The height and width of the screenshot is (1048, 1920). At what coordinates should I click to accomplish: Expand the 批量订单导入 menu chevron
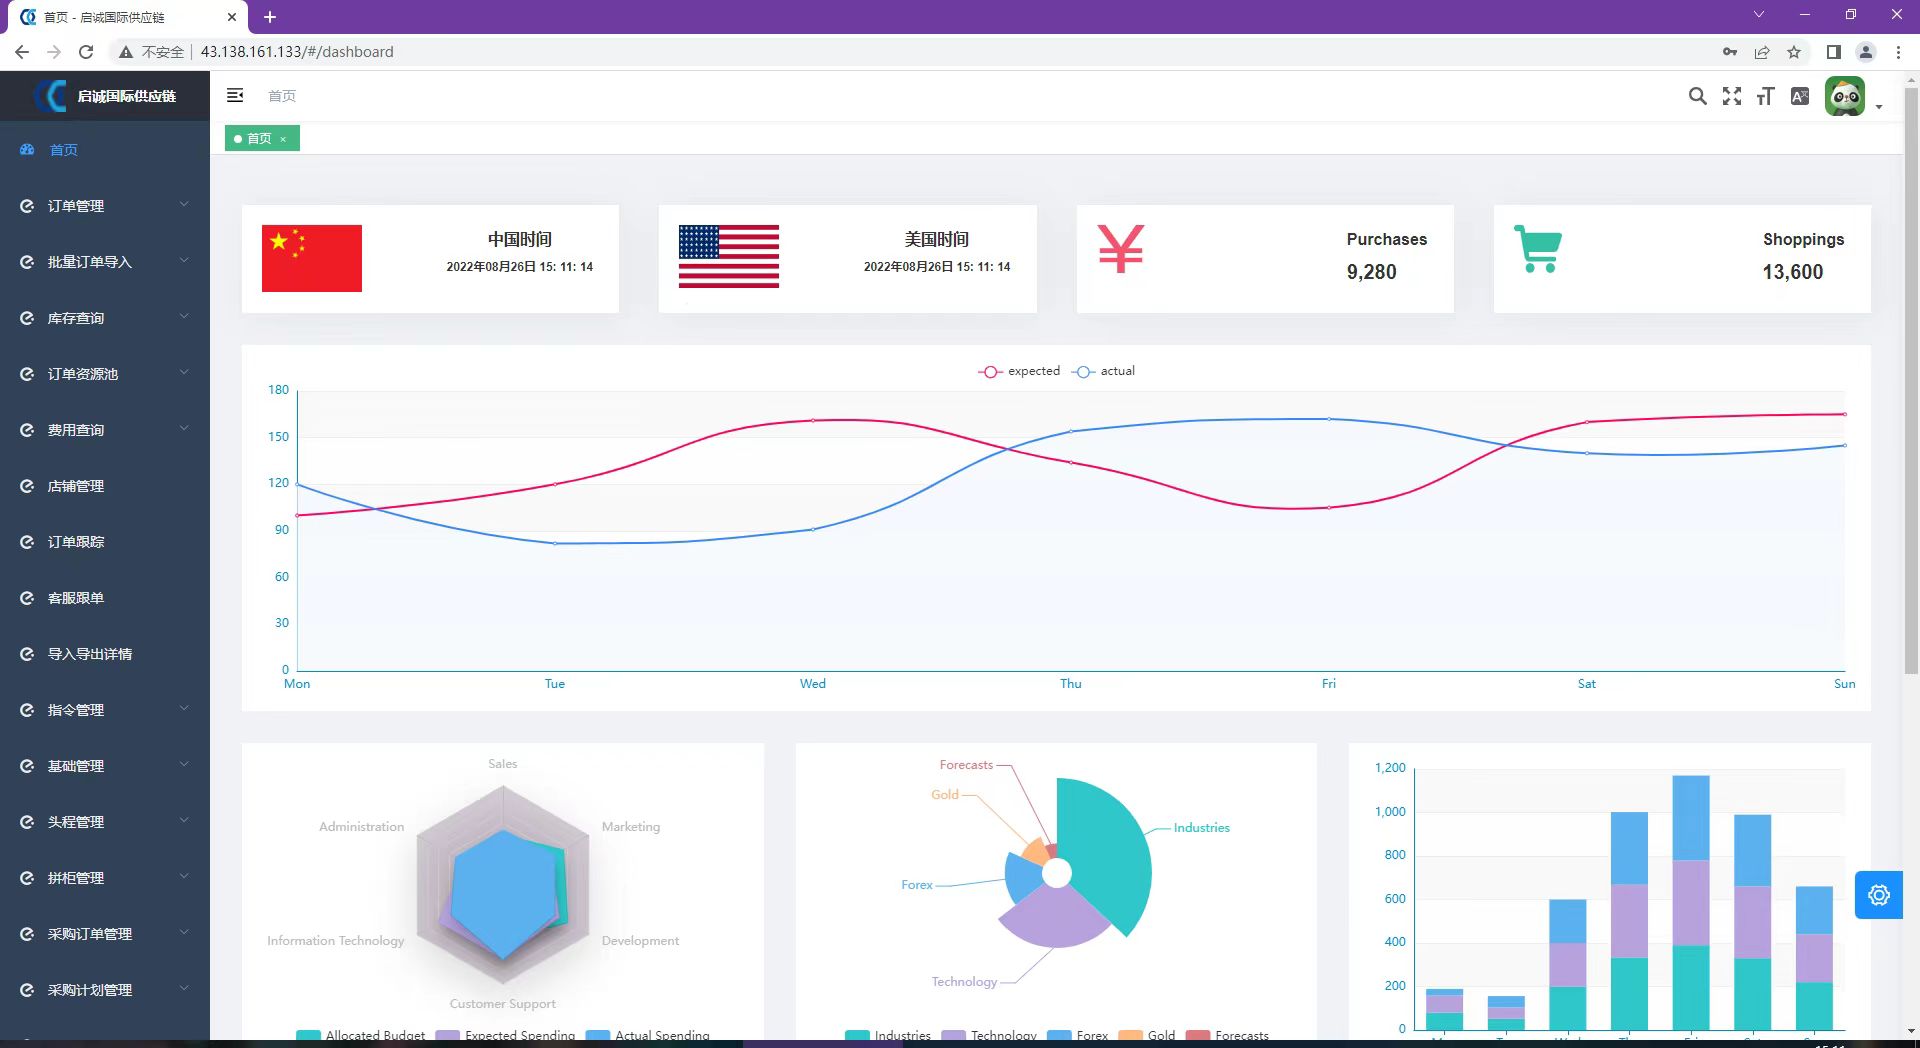pos(184,261)
